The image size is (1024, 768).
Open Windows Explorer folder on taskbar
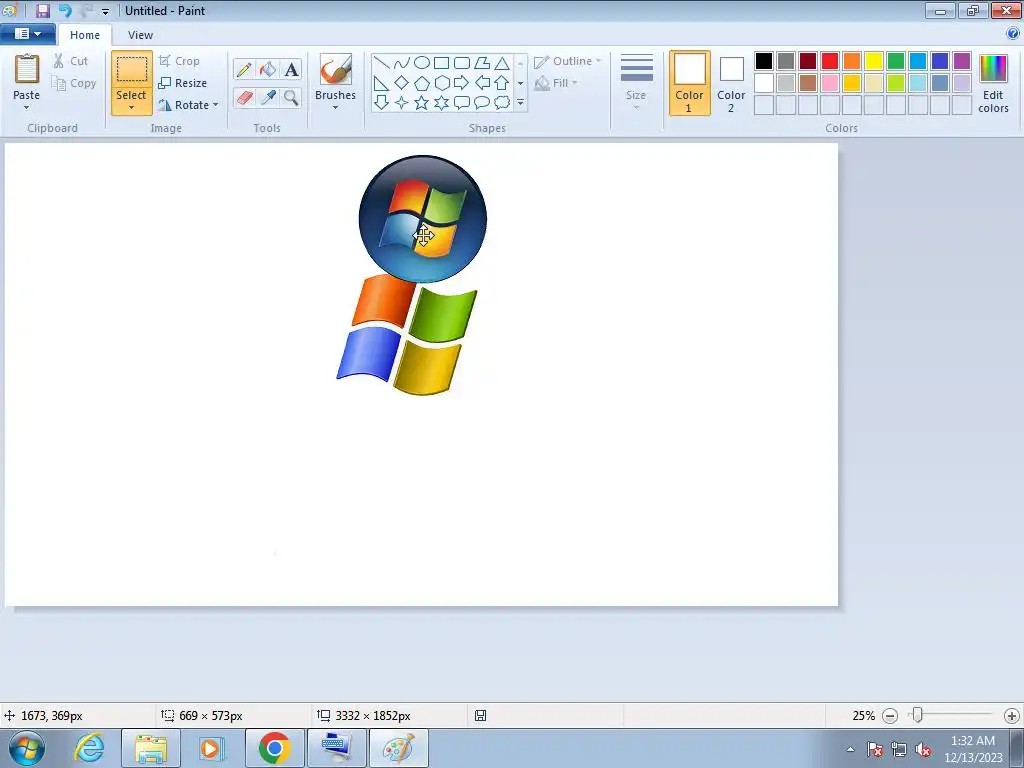(x=151, y=748)
